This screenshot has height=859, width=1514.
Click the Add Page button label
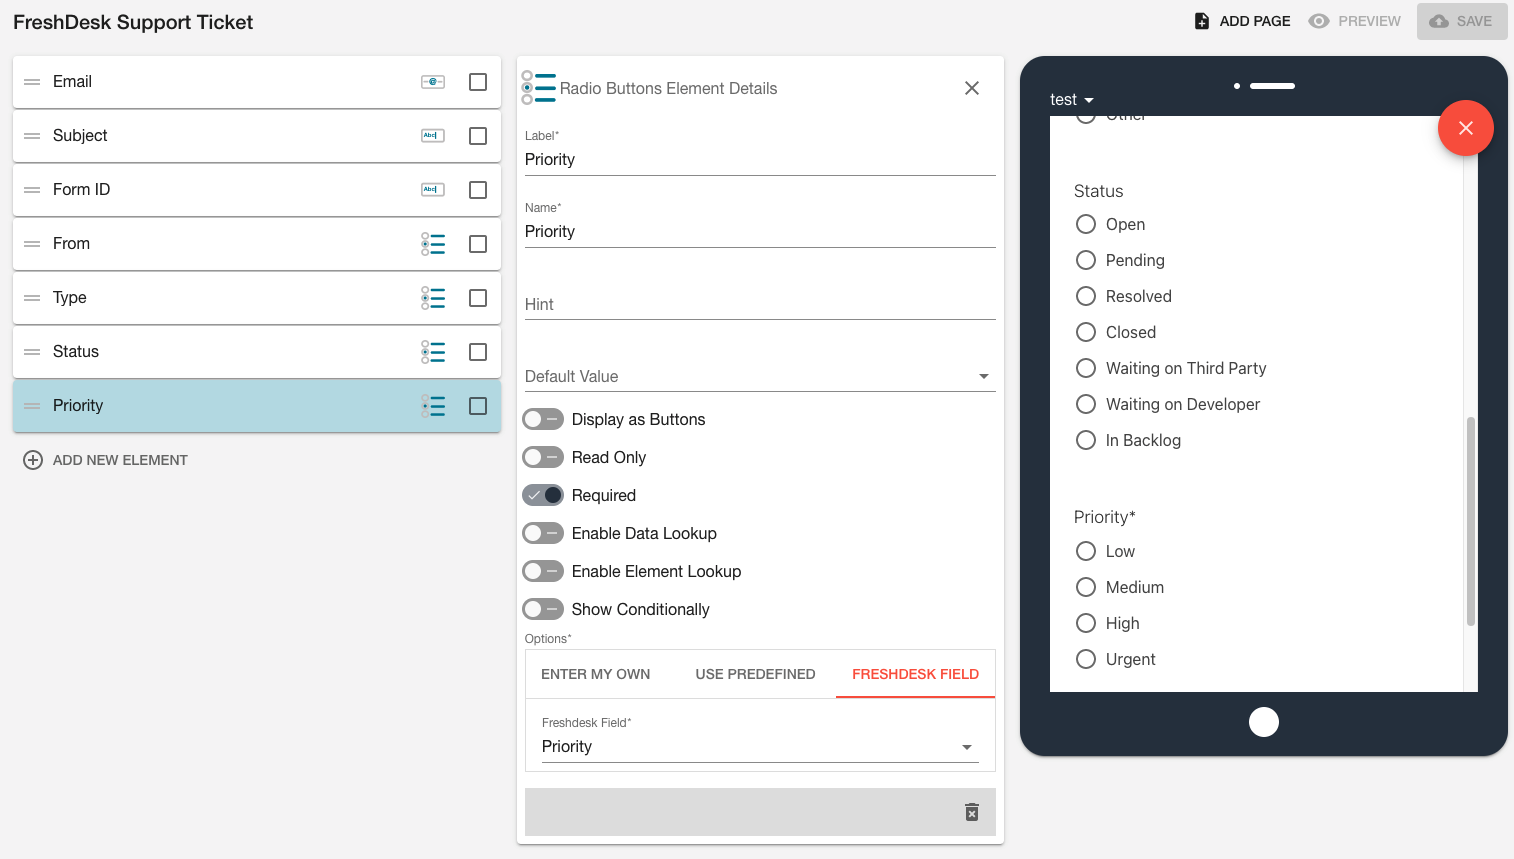pyautogui.click(x=1255, y=21)
